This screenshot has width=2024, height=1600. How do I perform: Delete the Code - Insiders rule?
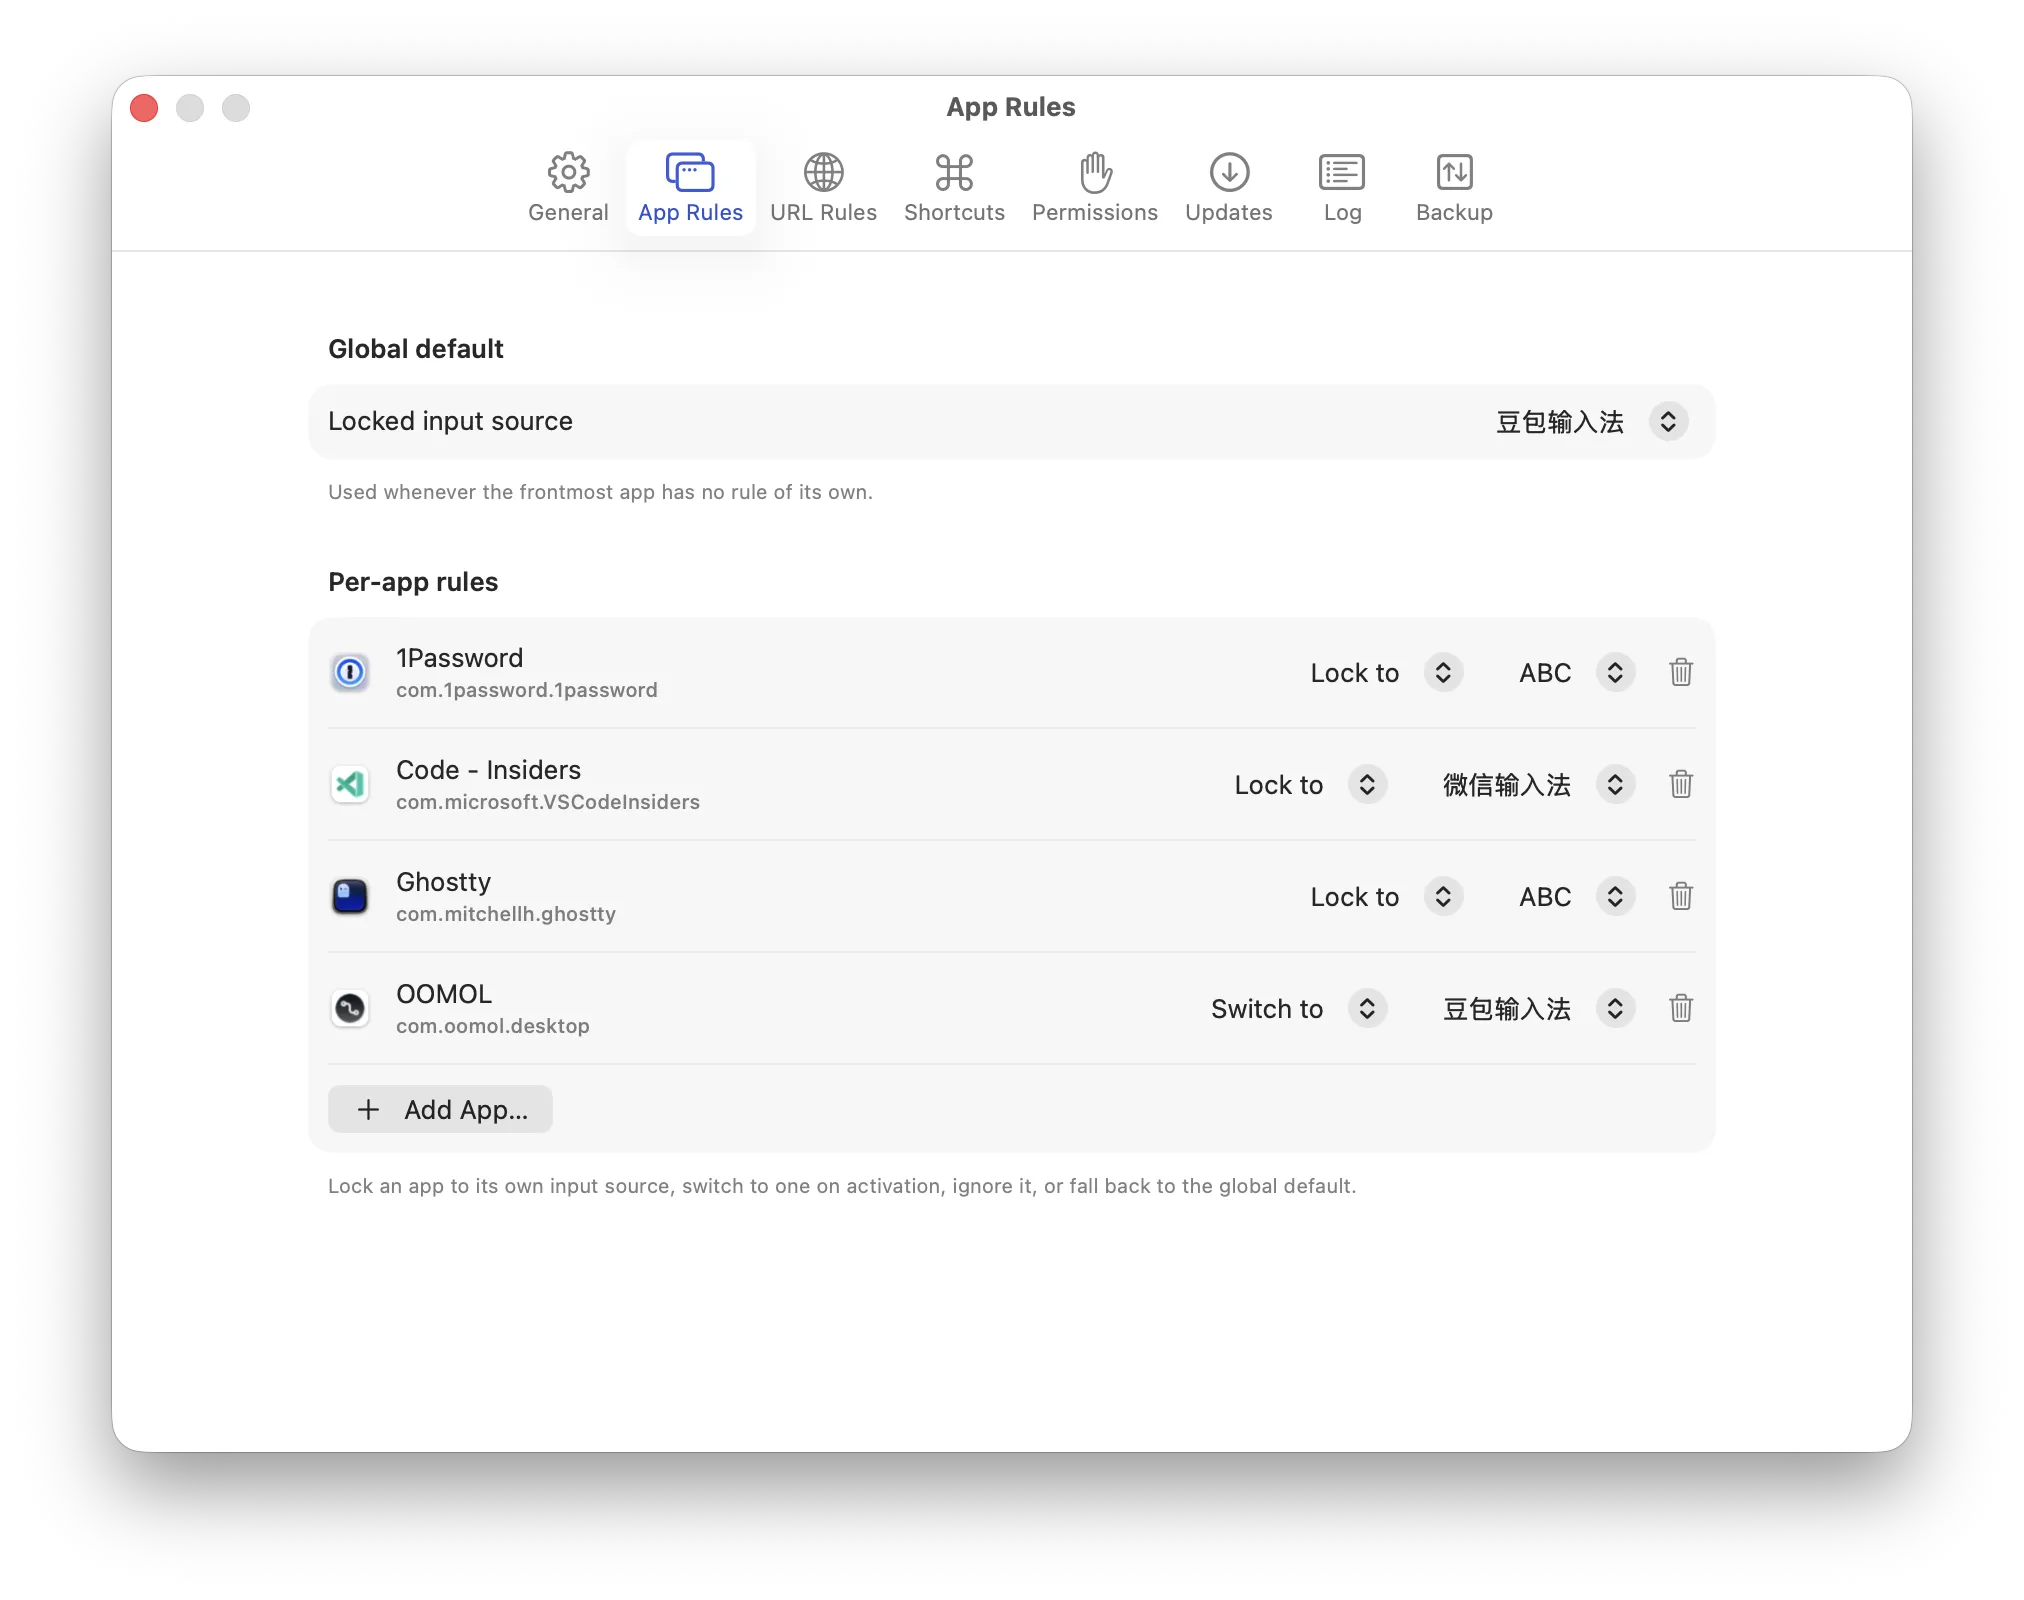1681,785
